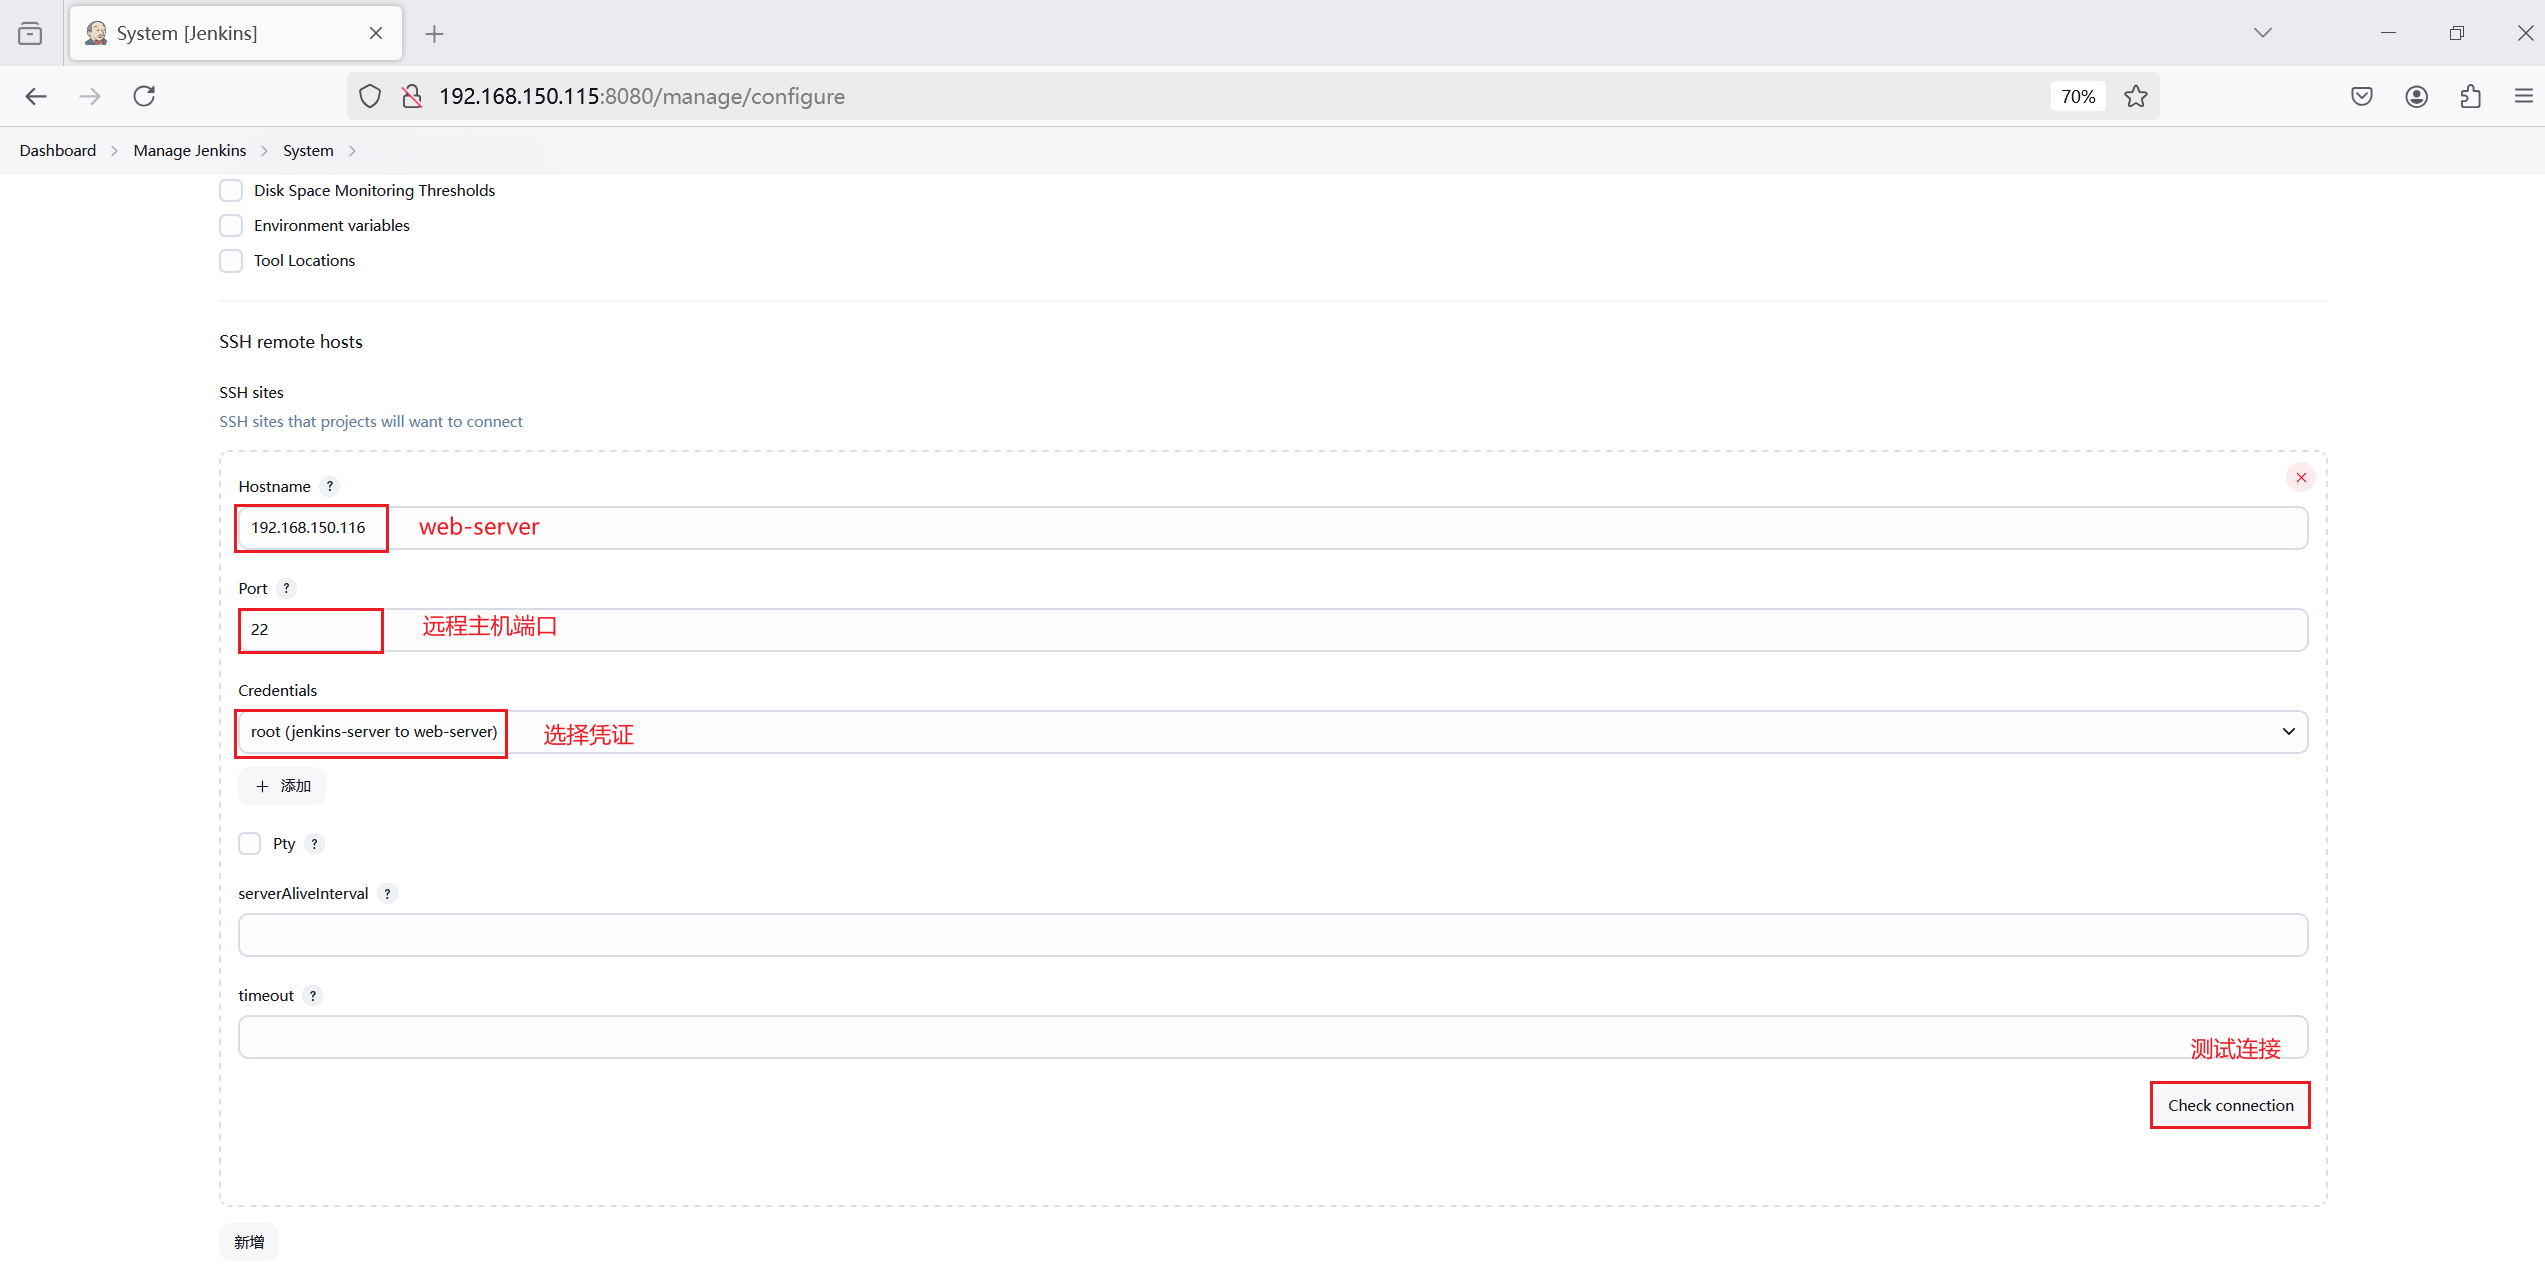Open the Credentials dropdown
Screen dimensions: 2545x1265
point(1273,732)
